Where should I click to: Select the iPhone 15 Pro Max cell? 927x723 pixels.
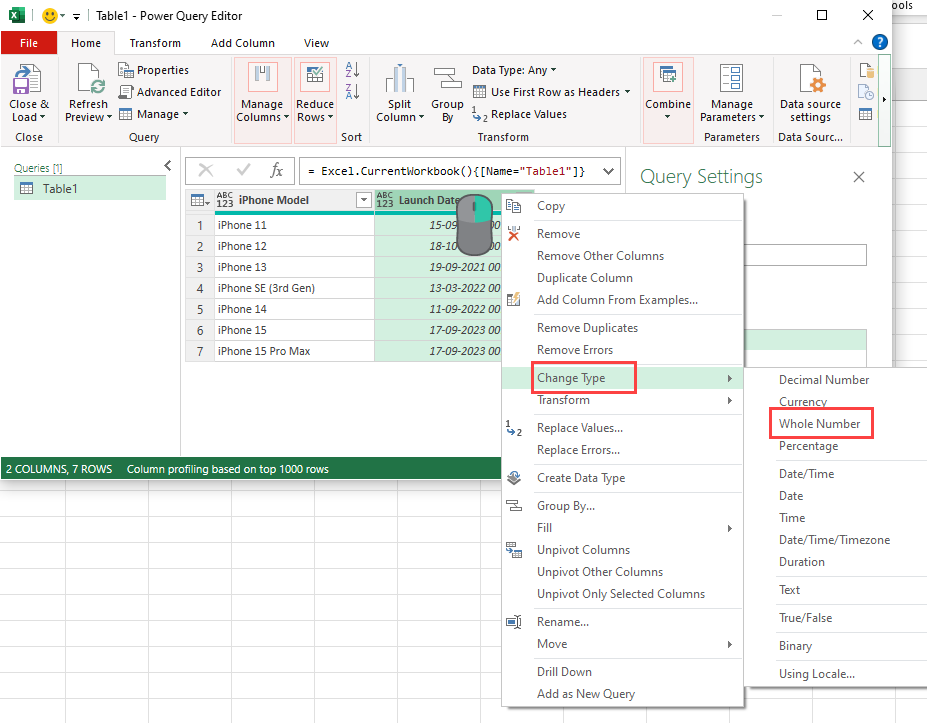294,351
